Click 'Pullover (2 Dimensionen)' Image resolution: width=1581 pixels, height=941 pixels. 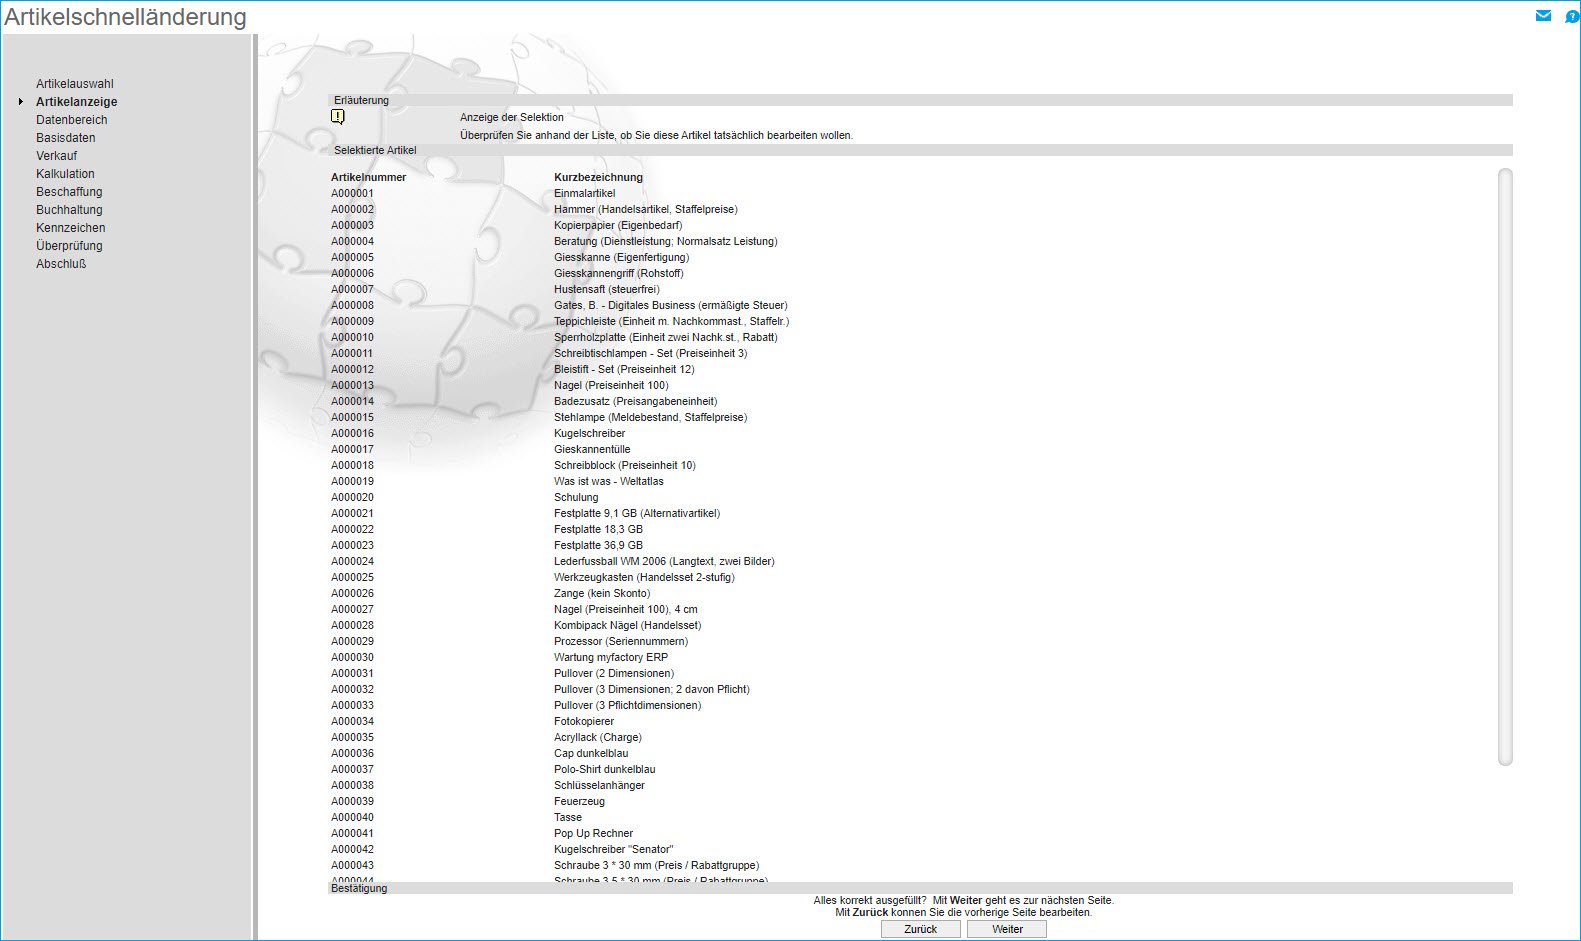pos(614,673)
